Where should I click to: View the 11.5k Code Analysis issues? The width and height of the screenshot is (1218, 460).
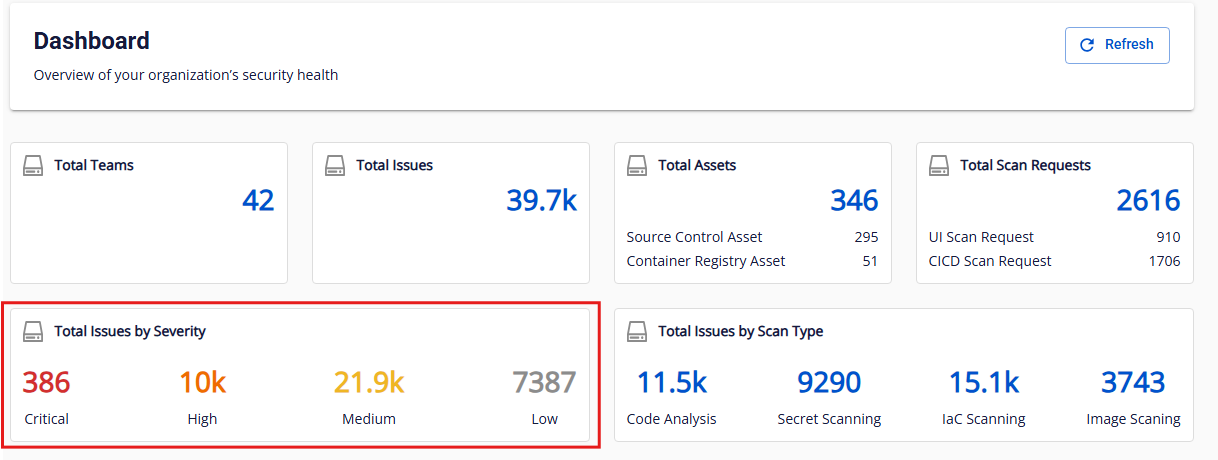[672, 383]
